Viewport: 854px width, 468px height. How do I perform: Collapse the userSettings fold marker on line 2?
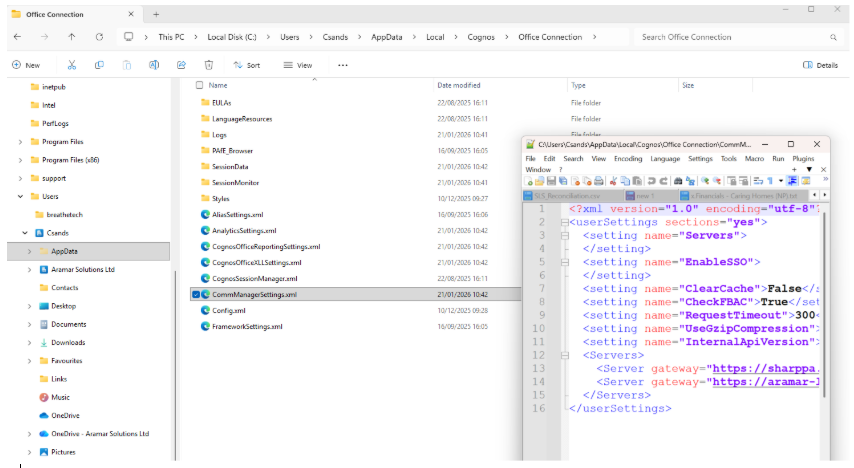[565, 222]
